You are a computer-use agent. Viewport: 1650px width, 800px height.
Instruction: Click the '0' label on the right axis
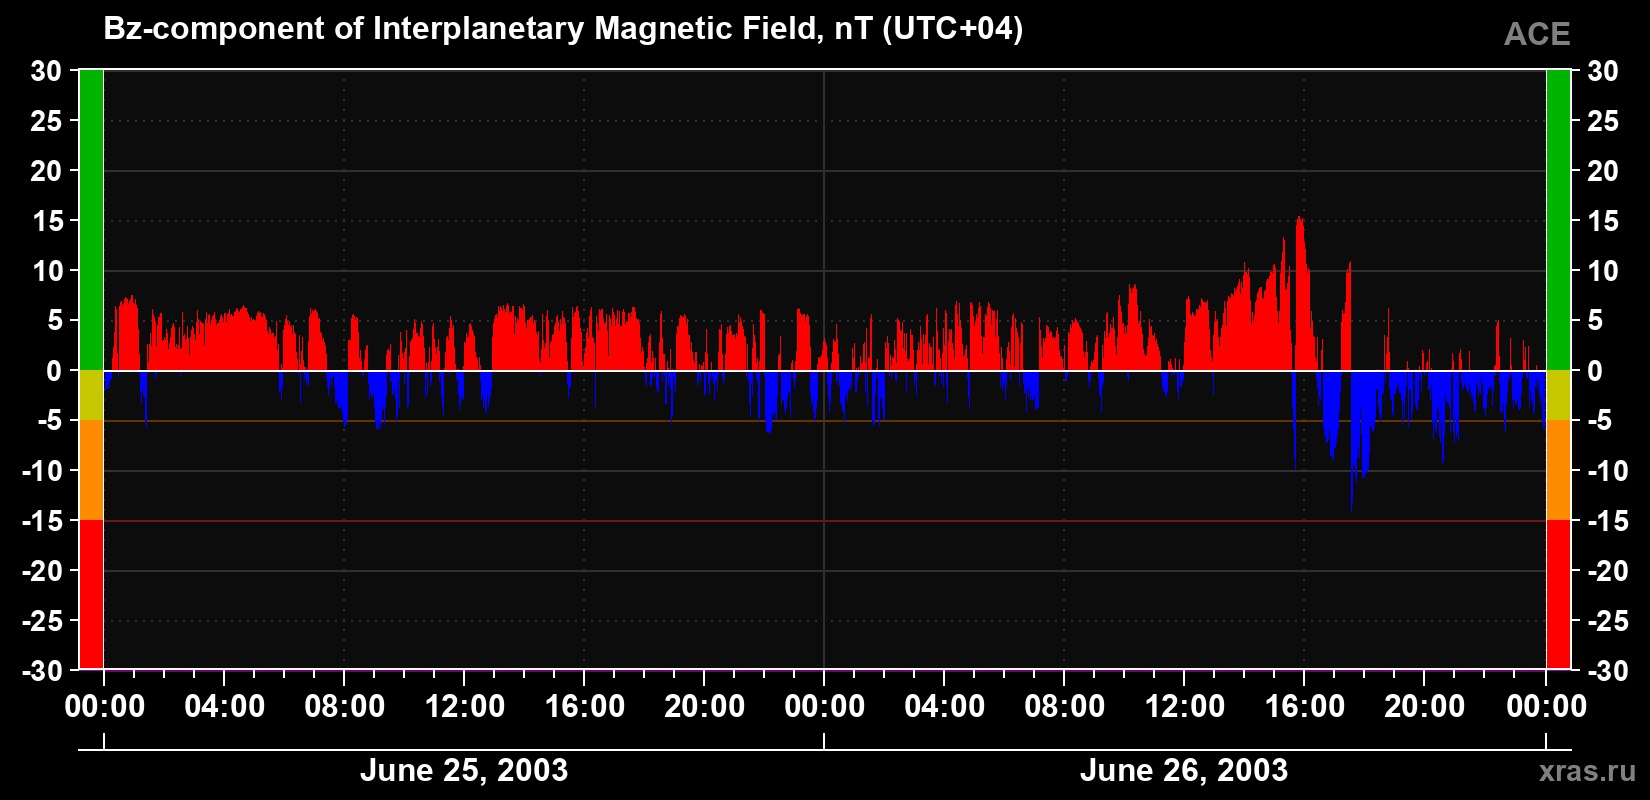(1595, 371)
